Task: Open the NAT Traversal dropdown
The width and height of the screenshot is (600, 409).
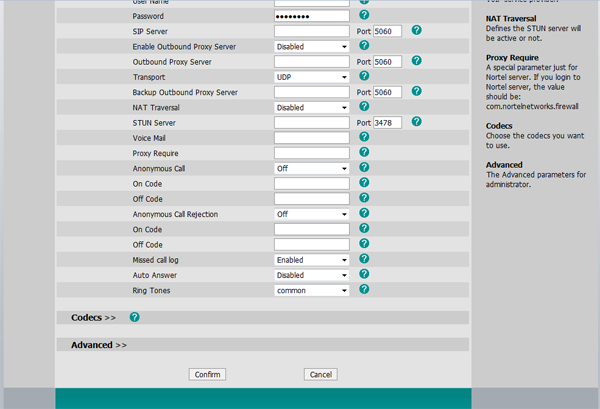Action: click(312, 107)
